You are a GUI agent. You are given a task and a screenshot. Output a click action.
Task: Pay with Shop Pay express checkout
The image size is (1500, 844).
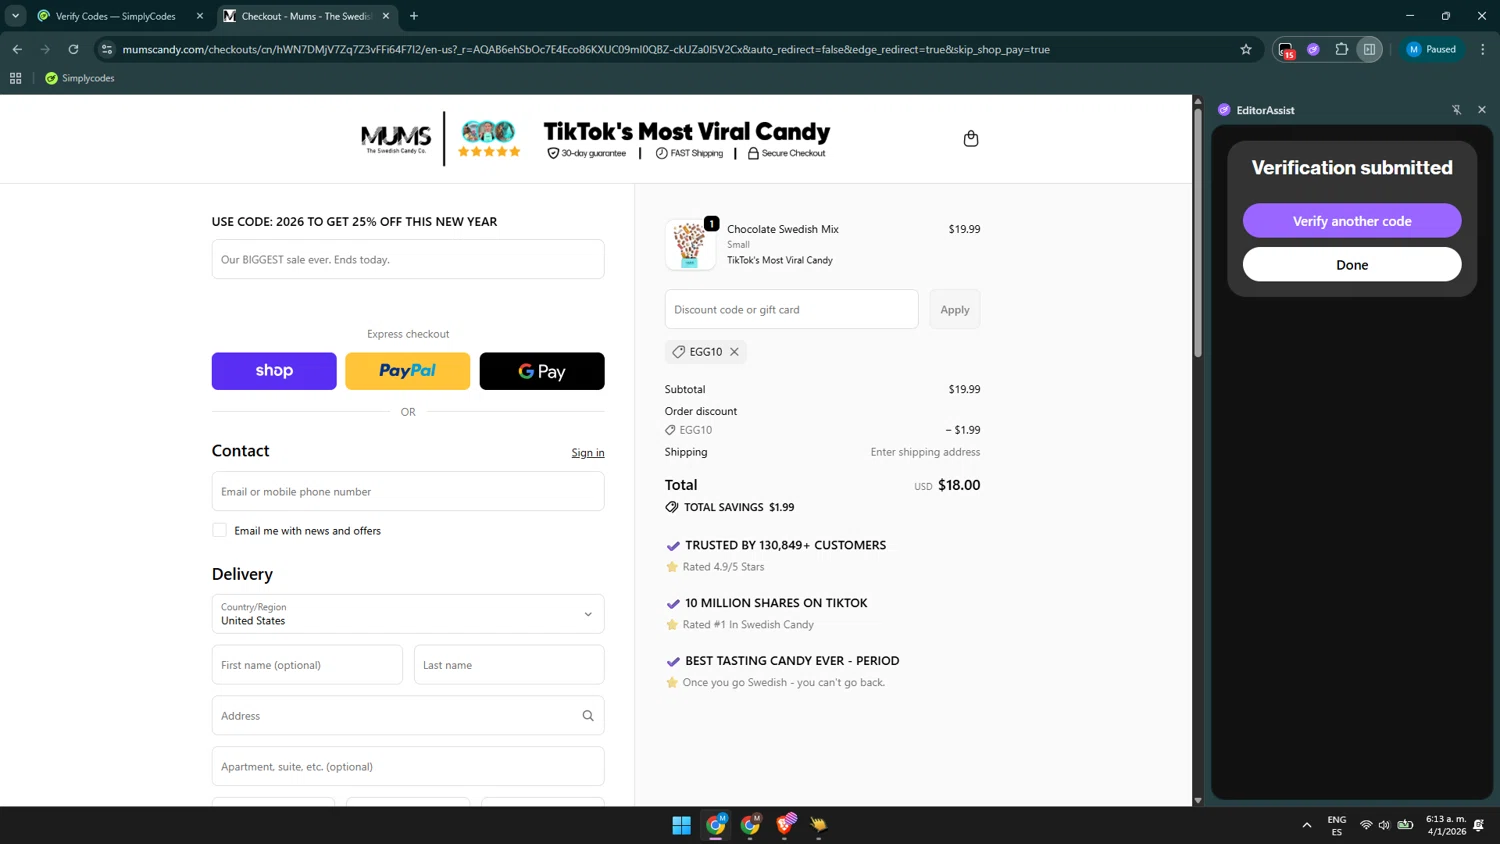(x=274, y=371)
